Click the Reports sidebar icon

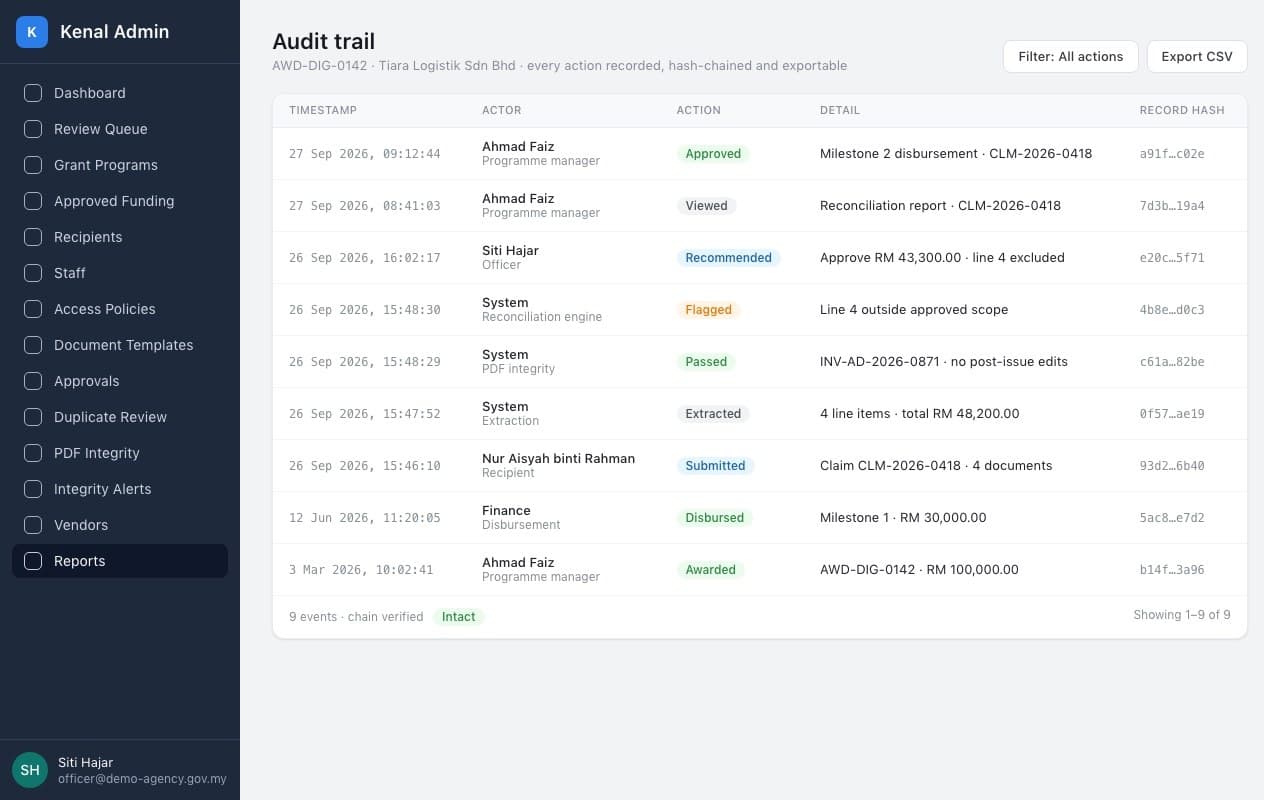coord(33,561)
